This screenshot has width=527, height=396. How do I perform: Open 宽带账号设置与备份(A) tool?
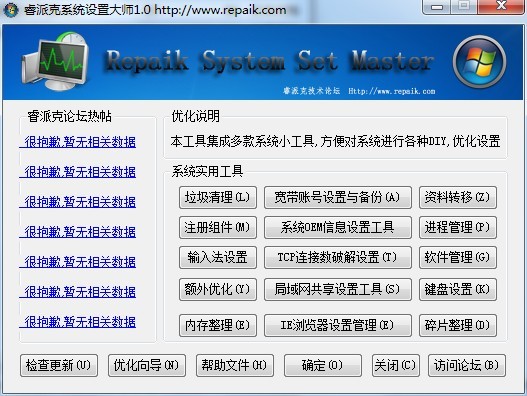pos(338,197)
